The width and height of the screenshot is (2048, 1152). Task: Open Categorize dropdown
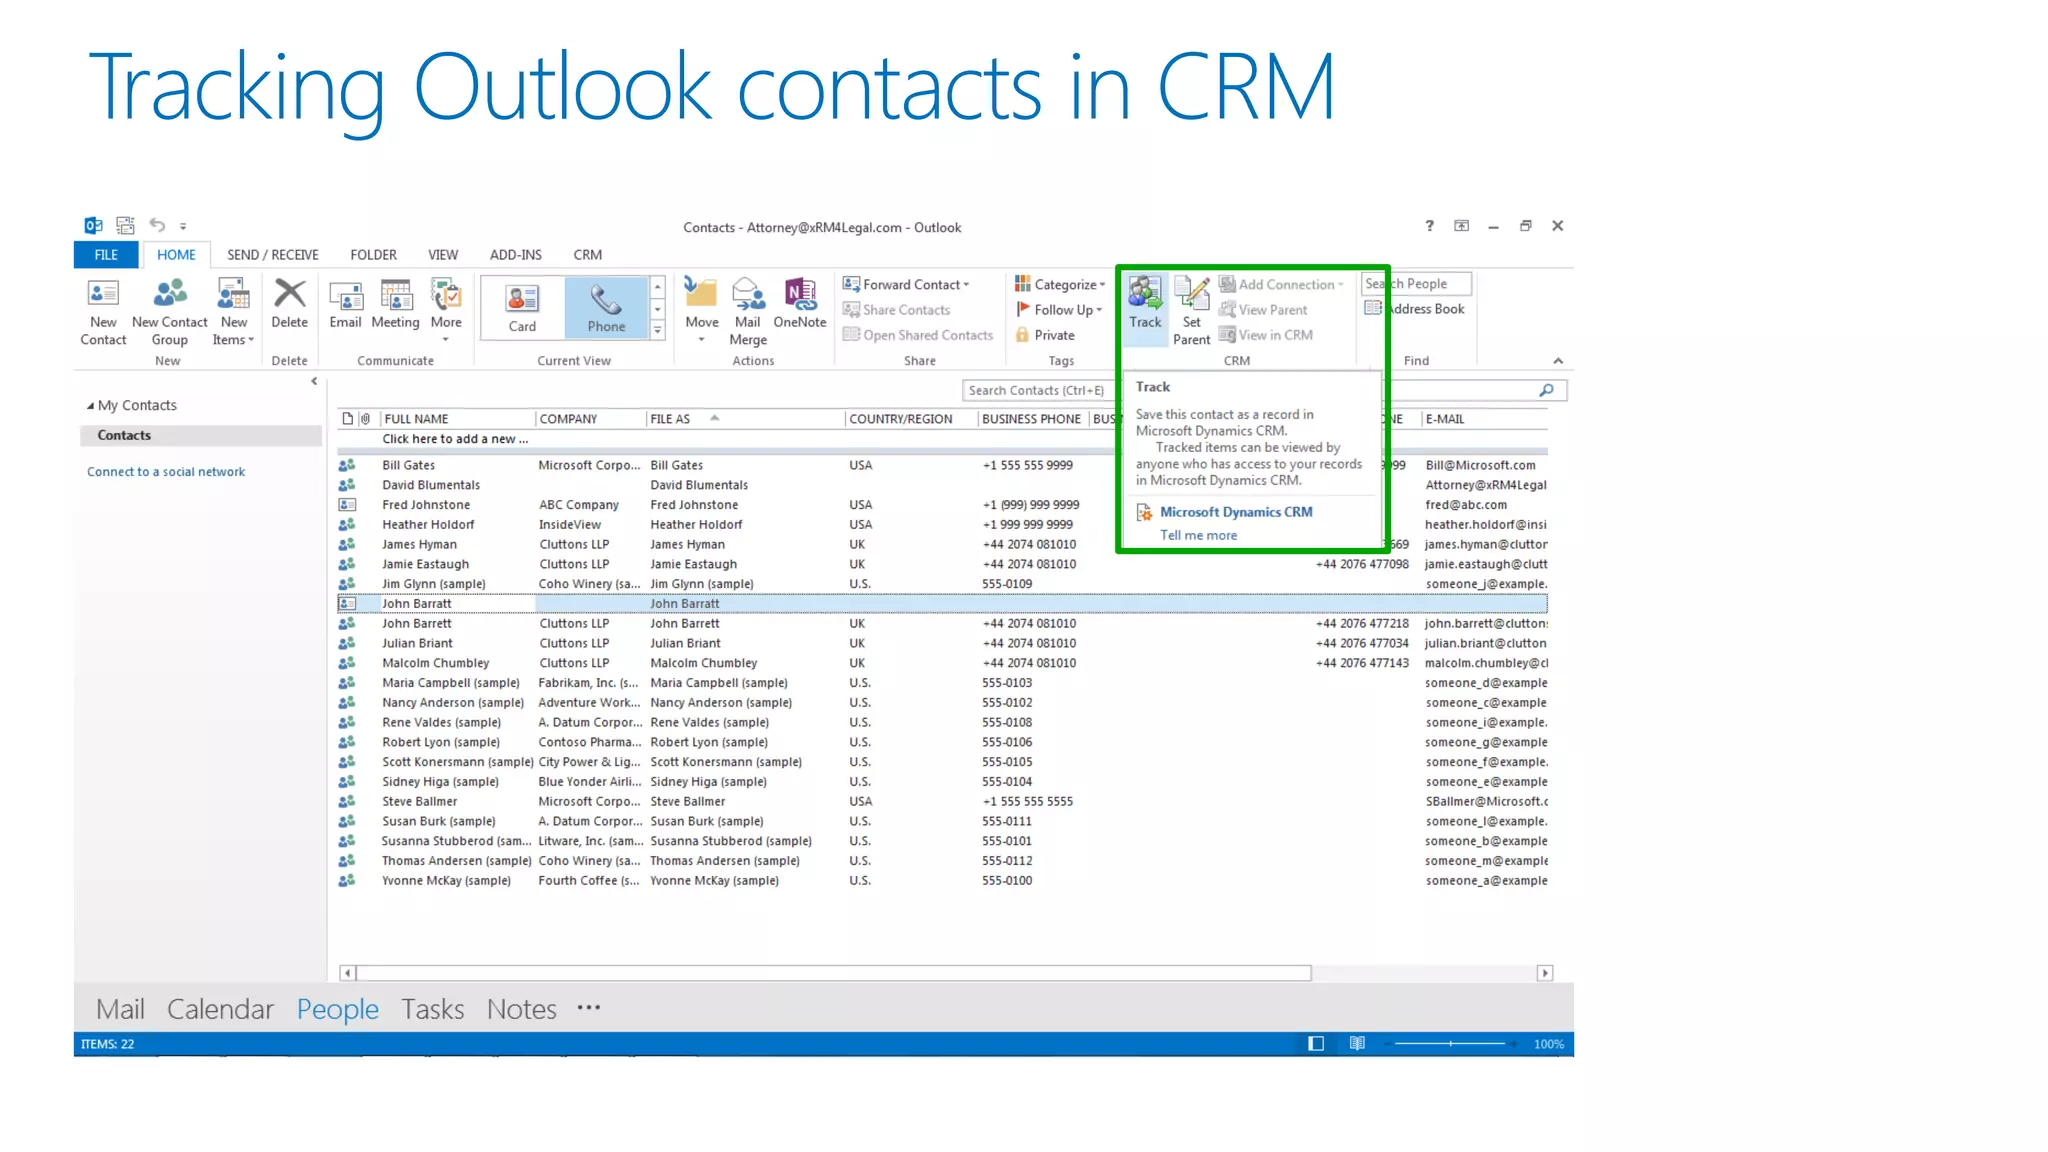pos(1060,285)
